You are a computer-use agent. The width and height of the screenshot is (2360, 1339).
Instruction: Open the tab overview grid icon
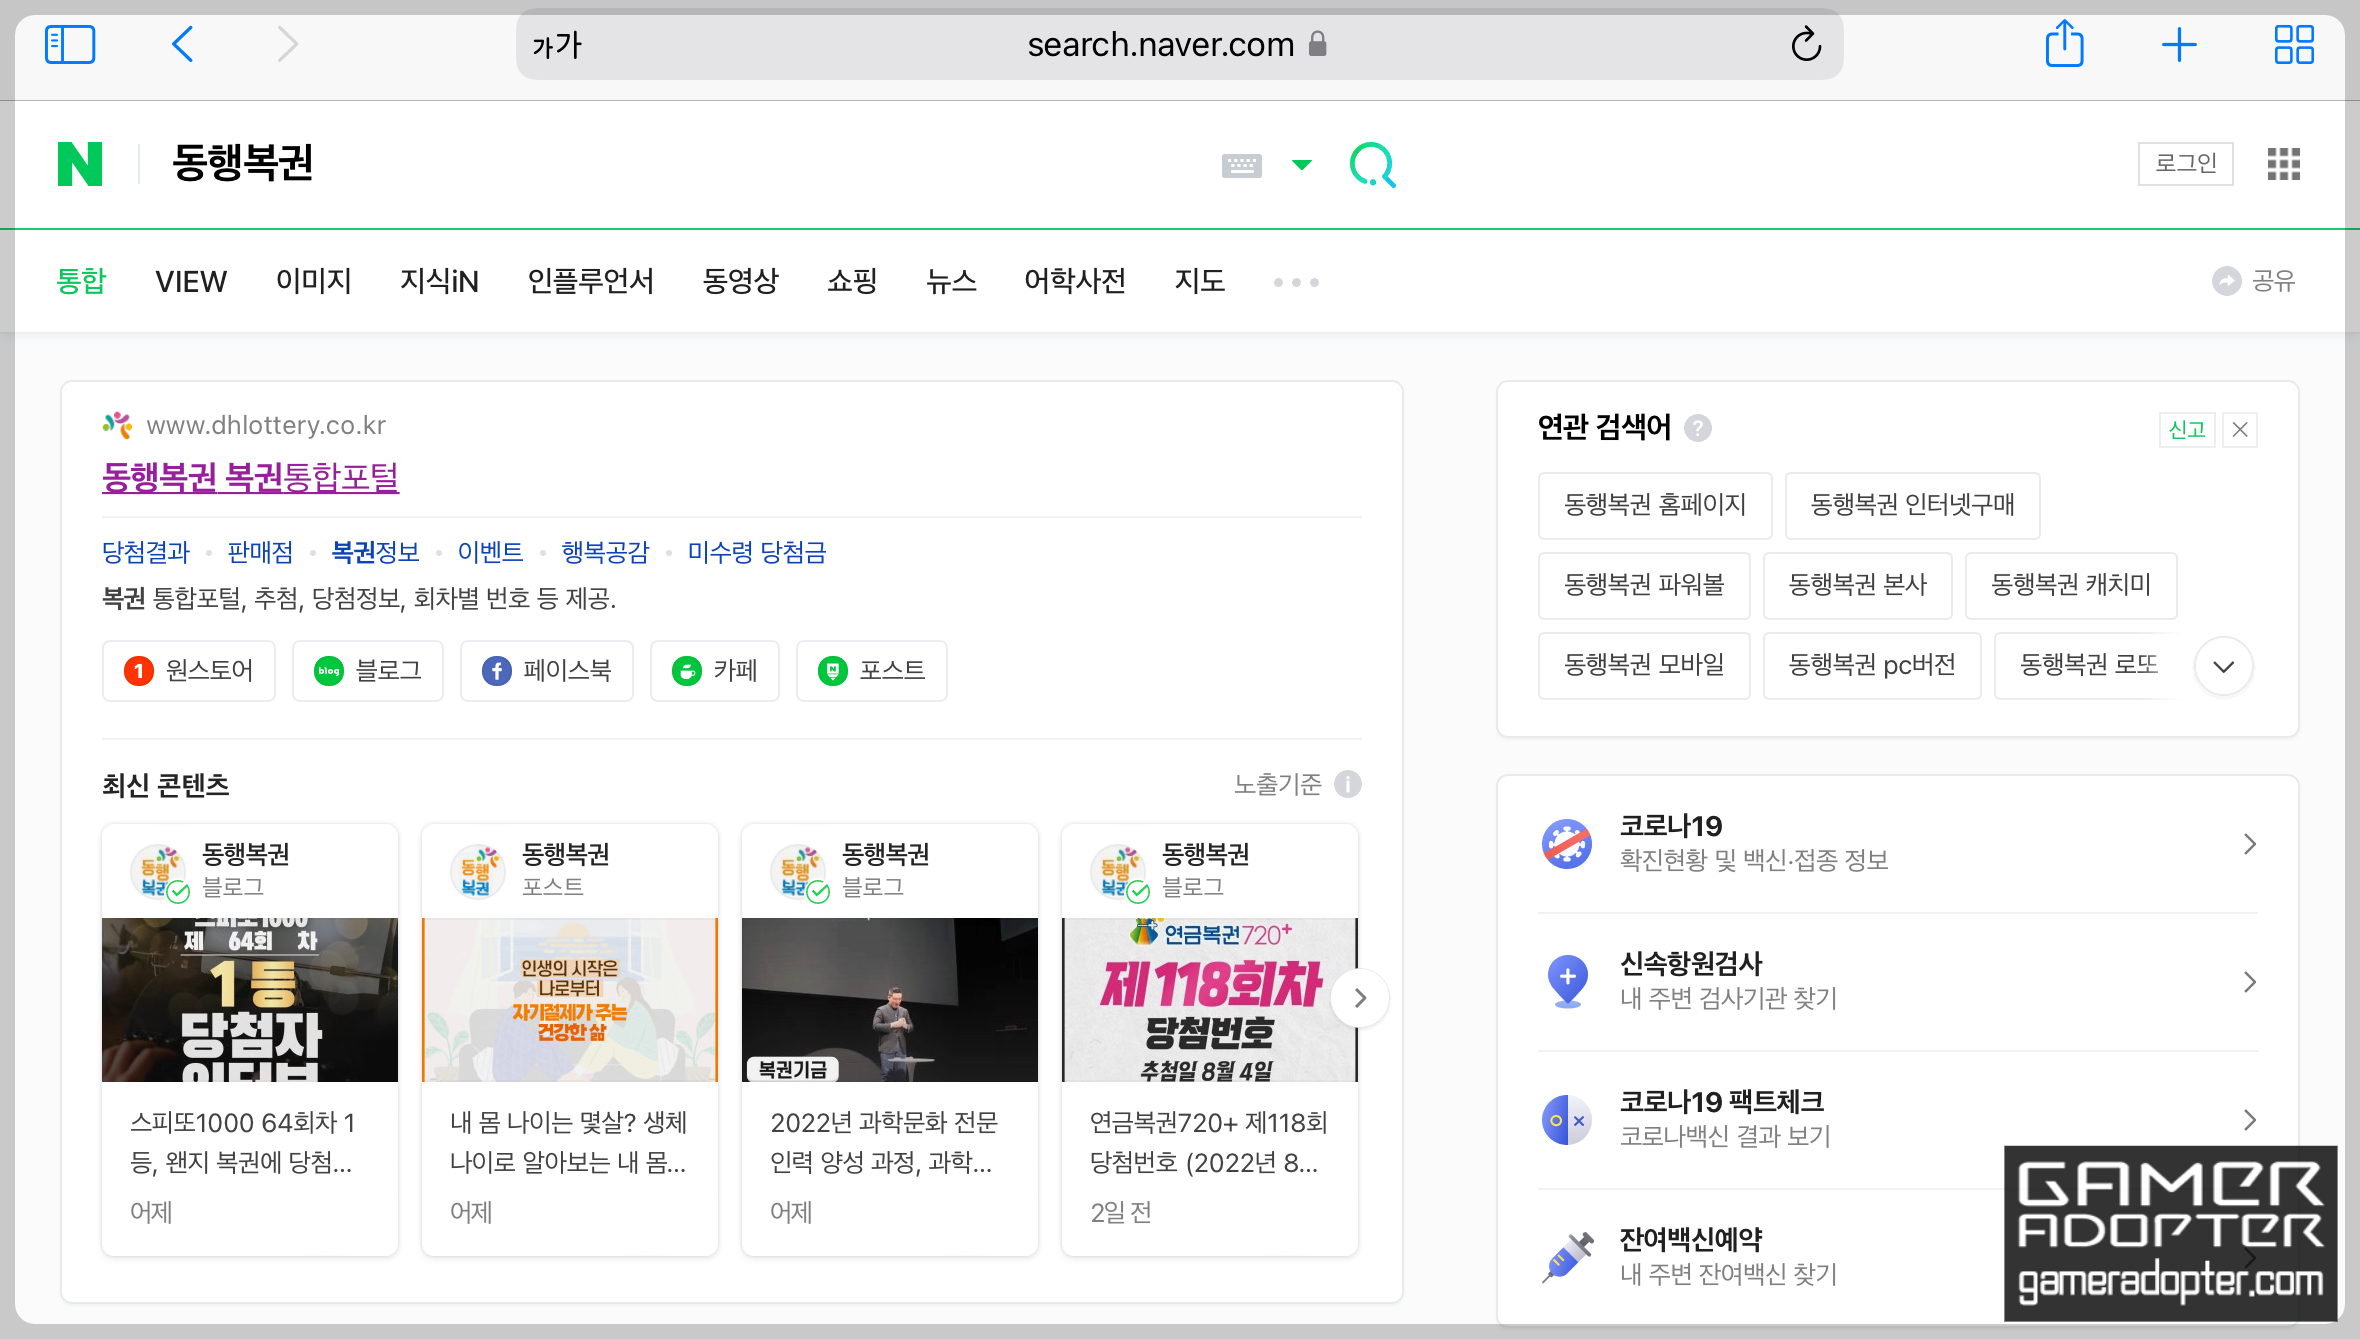pos(2294,45)
